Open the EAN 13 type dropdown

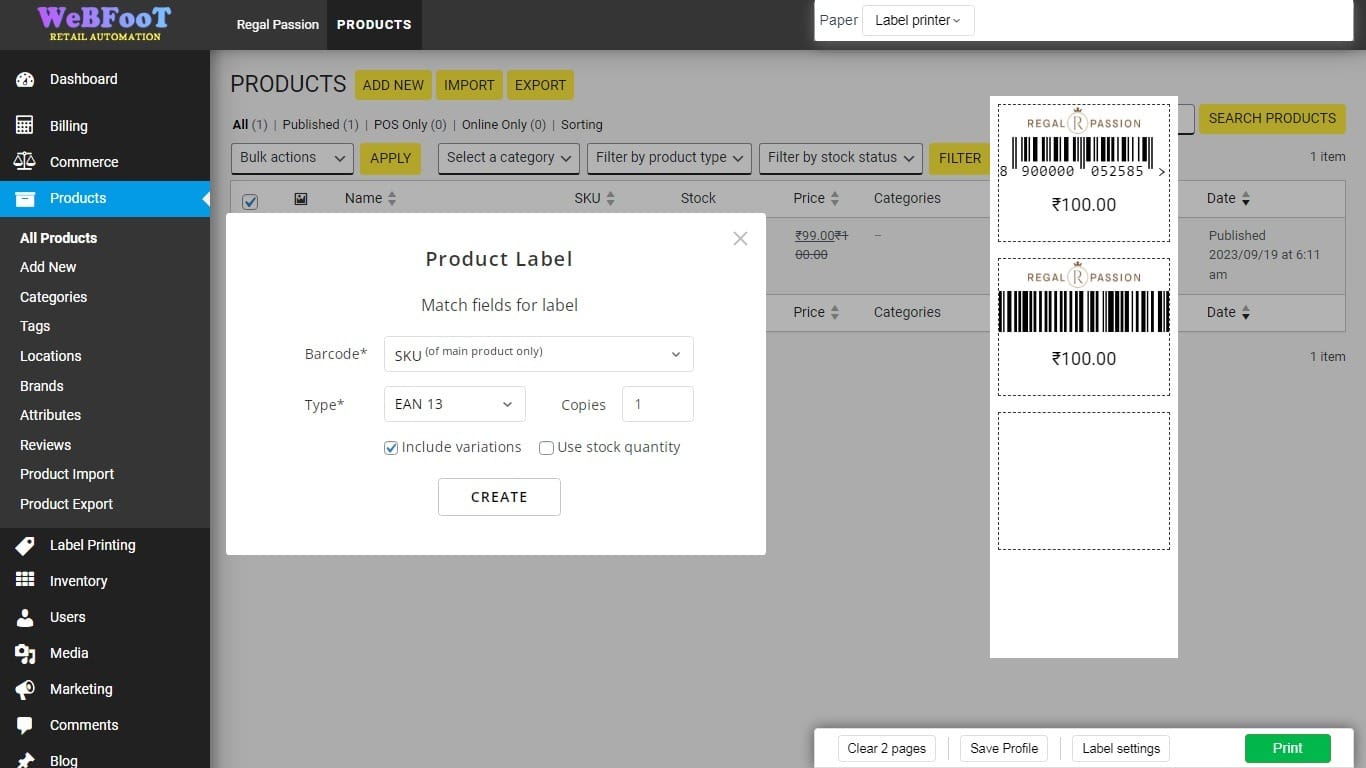point(454,404)
